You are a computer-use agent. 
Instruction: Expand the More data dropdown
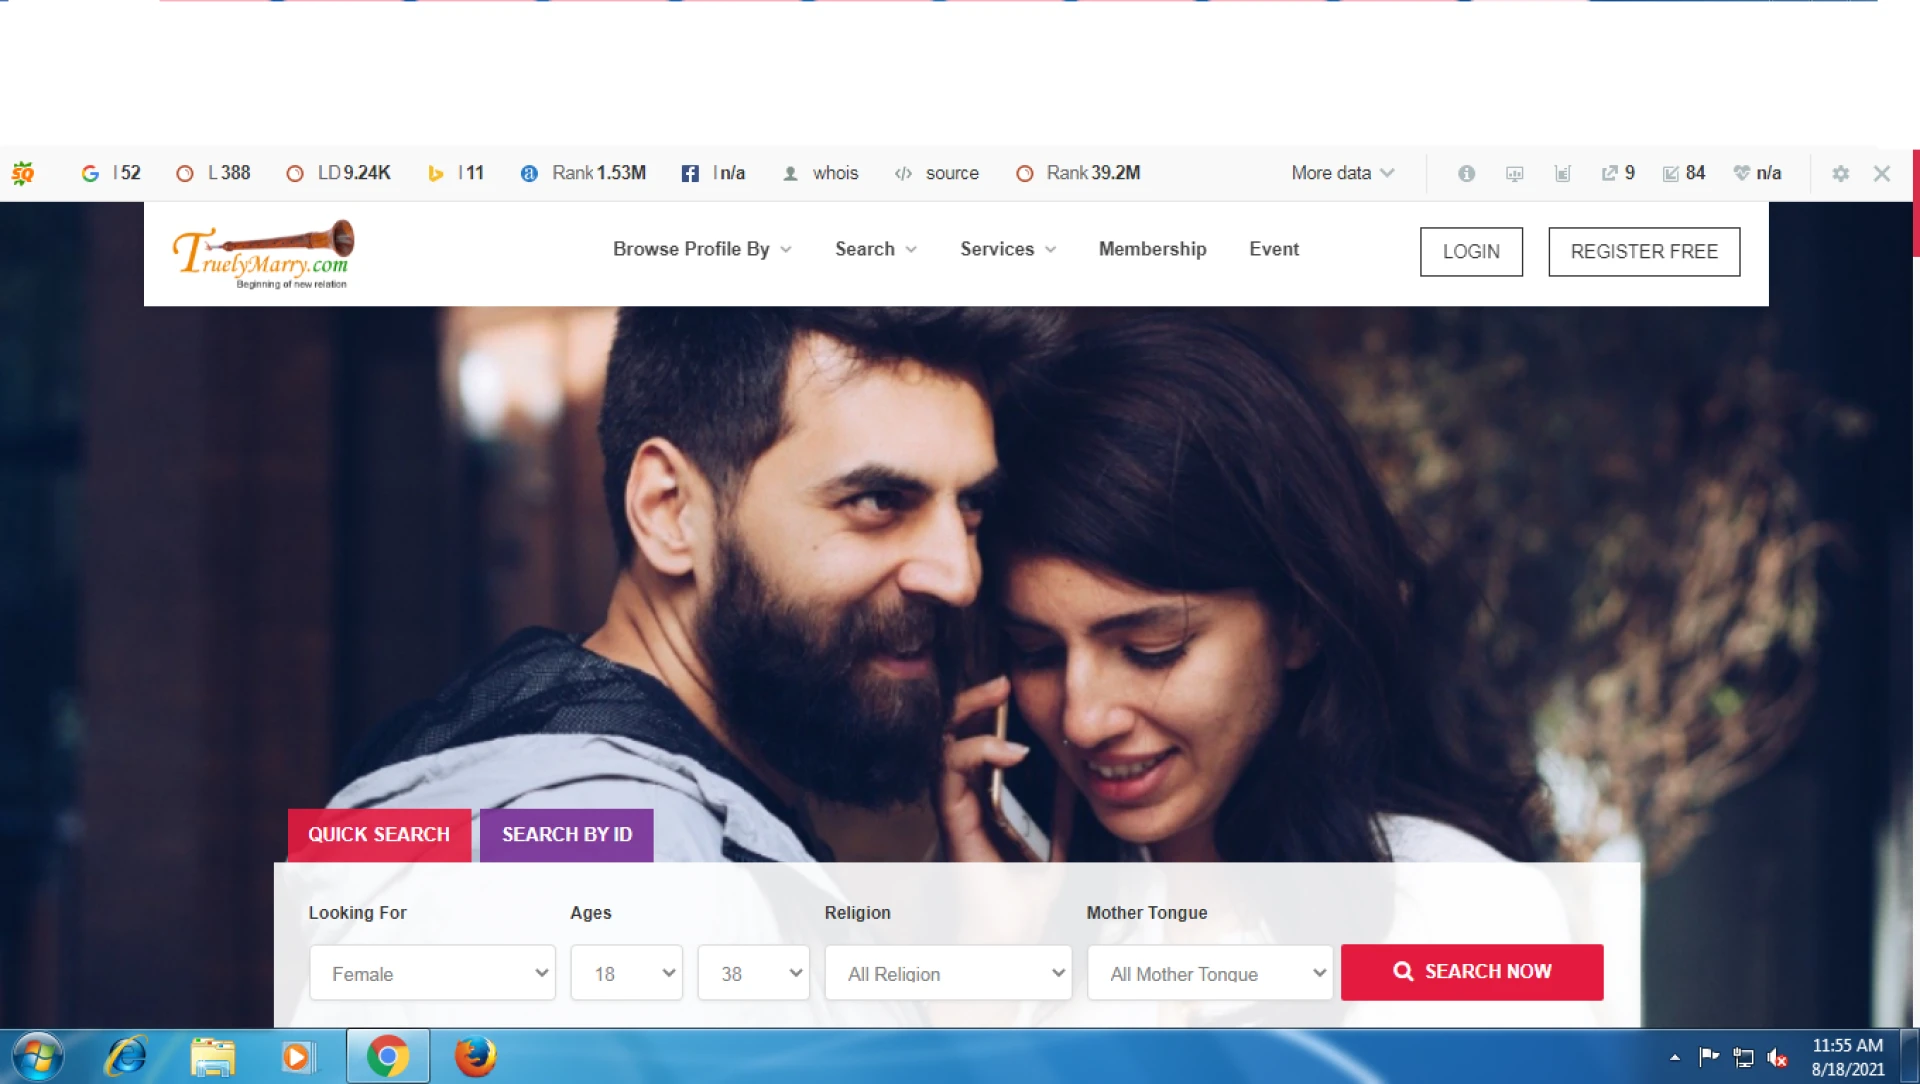[x=1342, y=173]
